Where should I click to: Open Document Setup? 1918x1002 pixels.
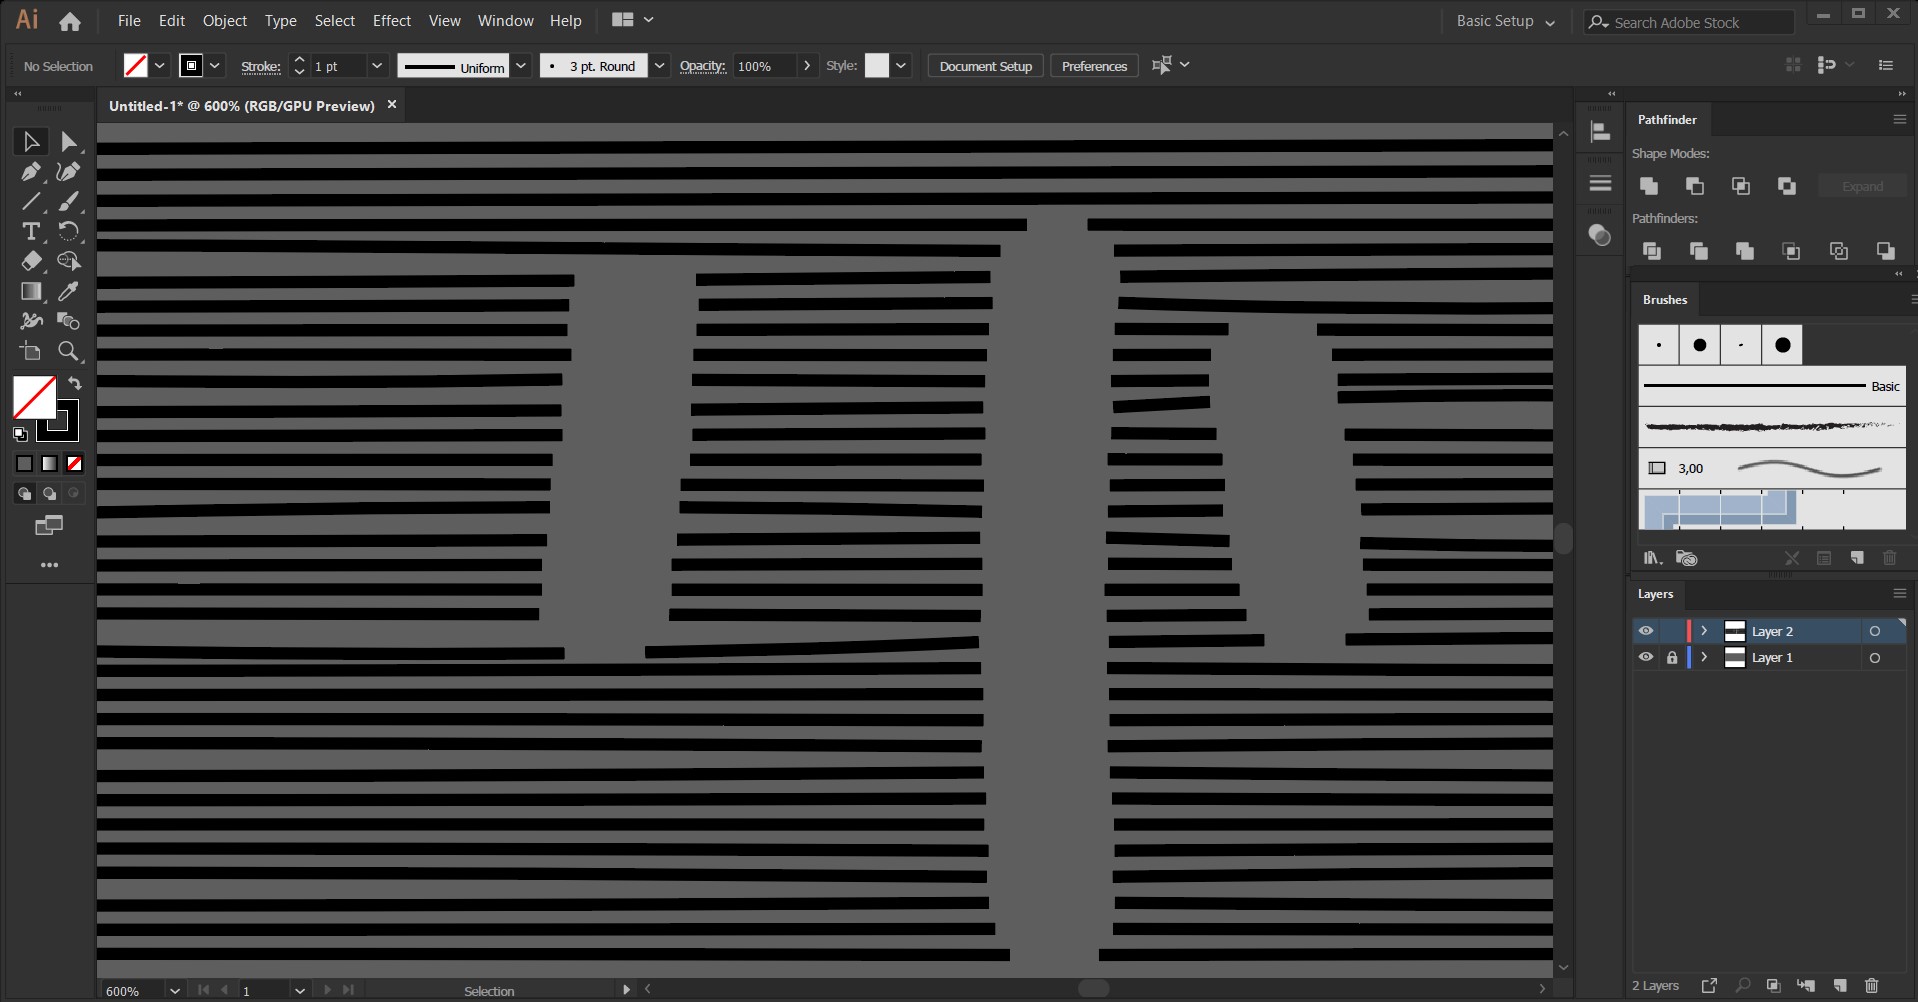(x=985, y=65)
